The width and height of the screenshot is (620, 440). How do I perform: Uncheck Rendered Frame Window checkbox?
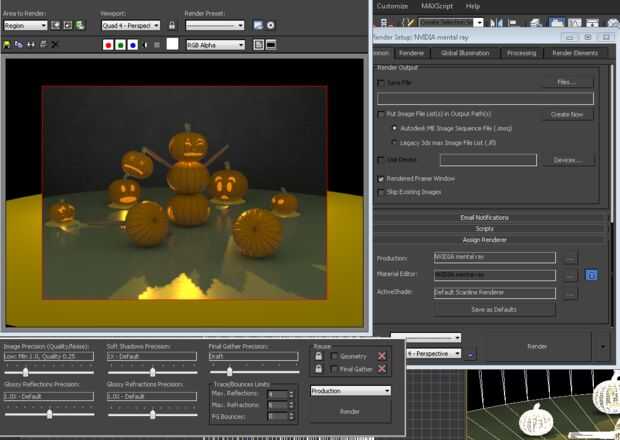click(x=380, y=178)
